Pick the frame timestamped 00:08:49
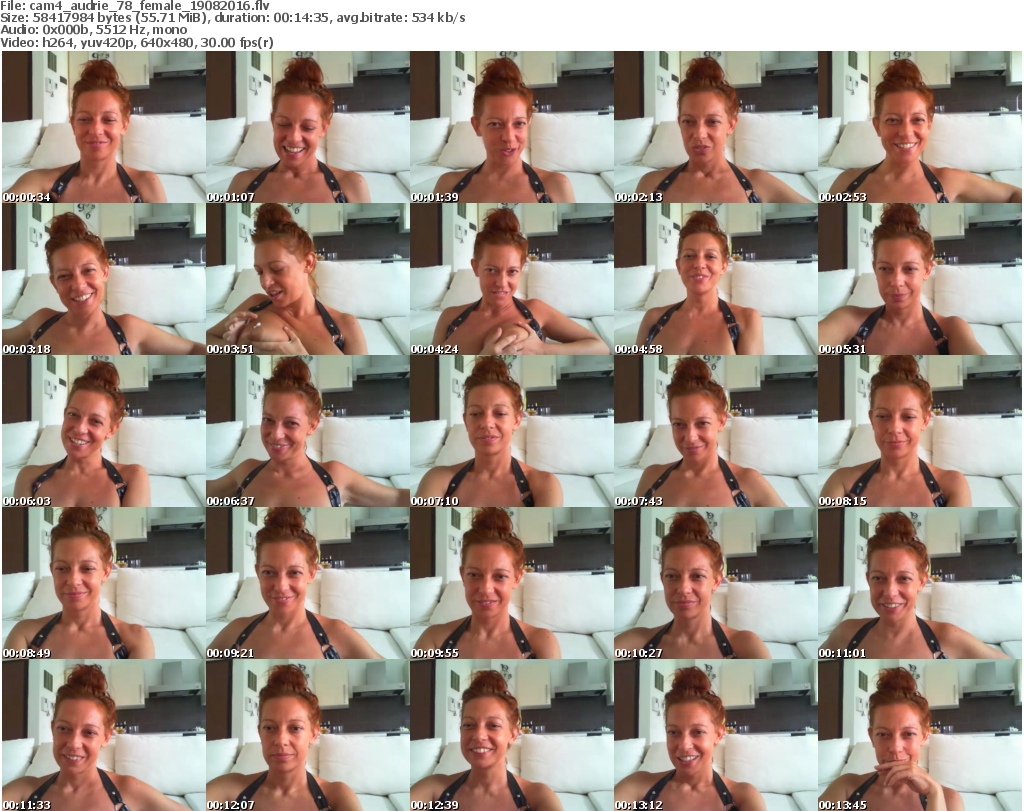The height and width of the screenshot is (811, 1024). tap(104, 583)
